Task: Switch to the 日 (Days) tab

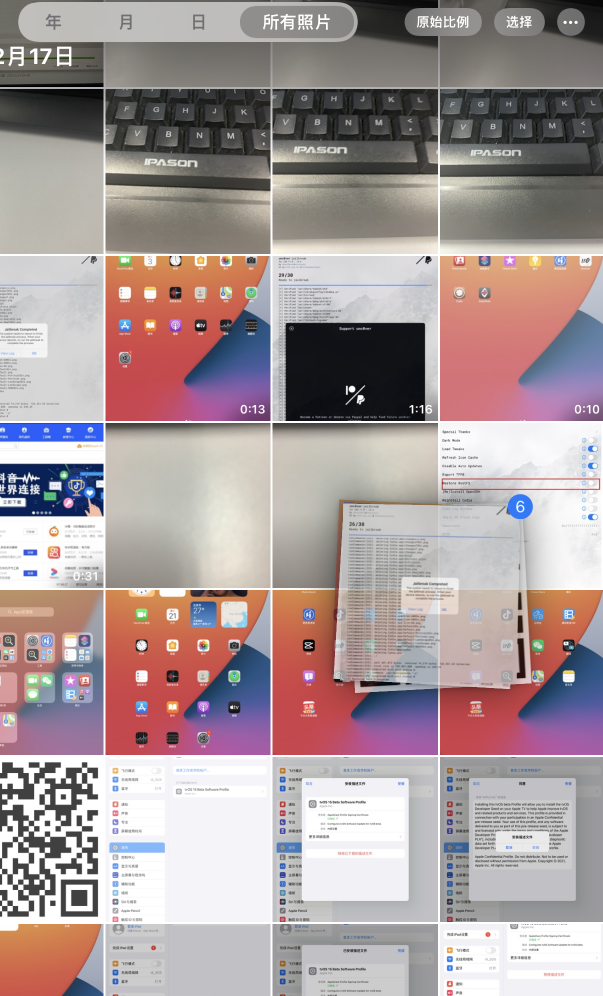Action: pyautogui.click(x=199, y=22)
